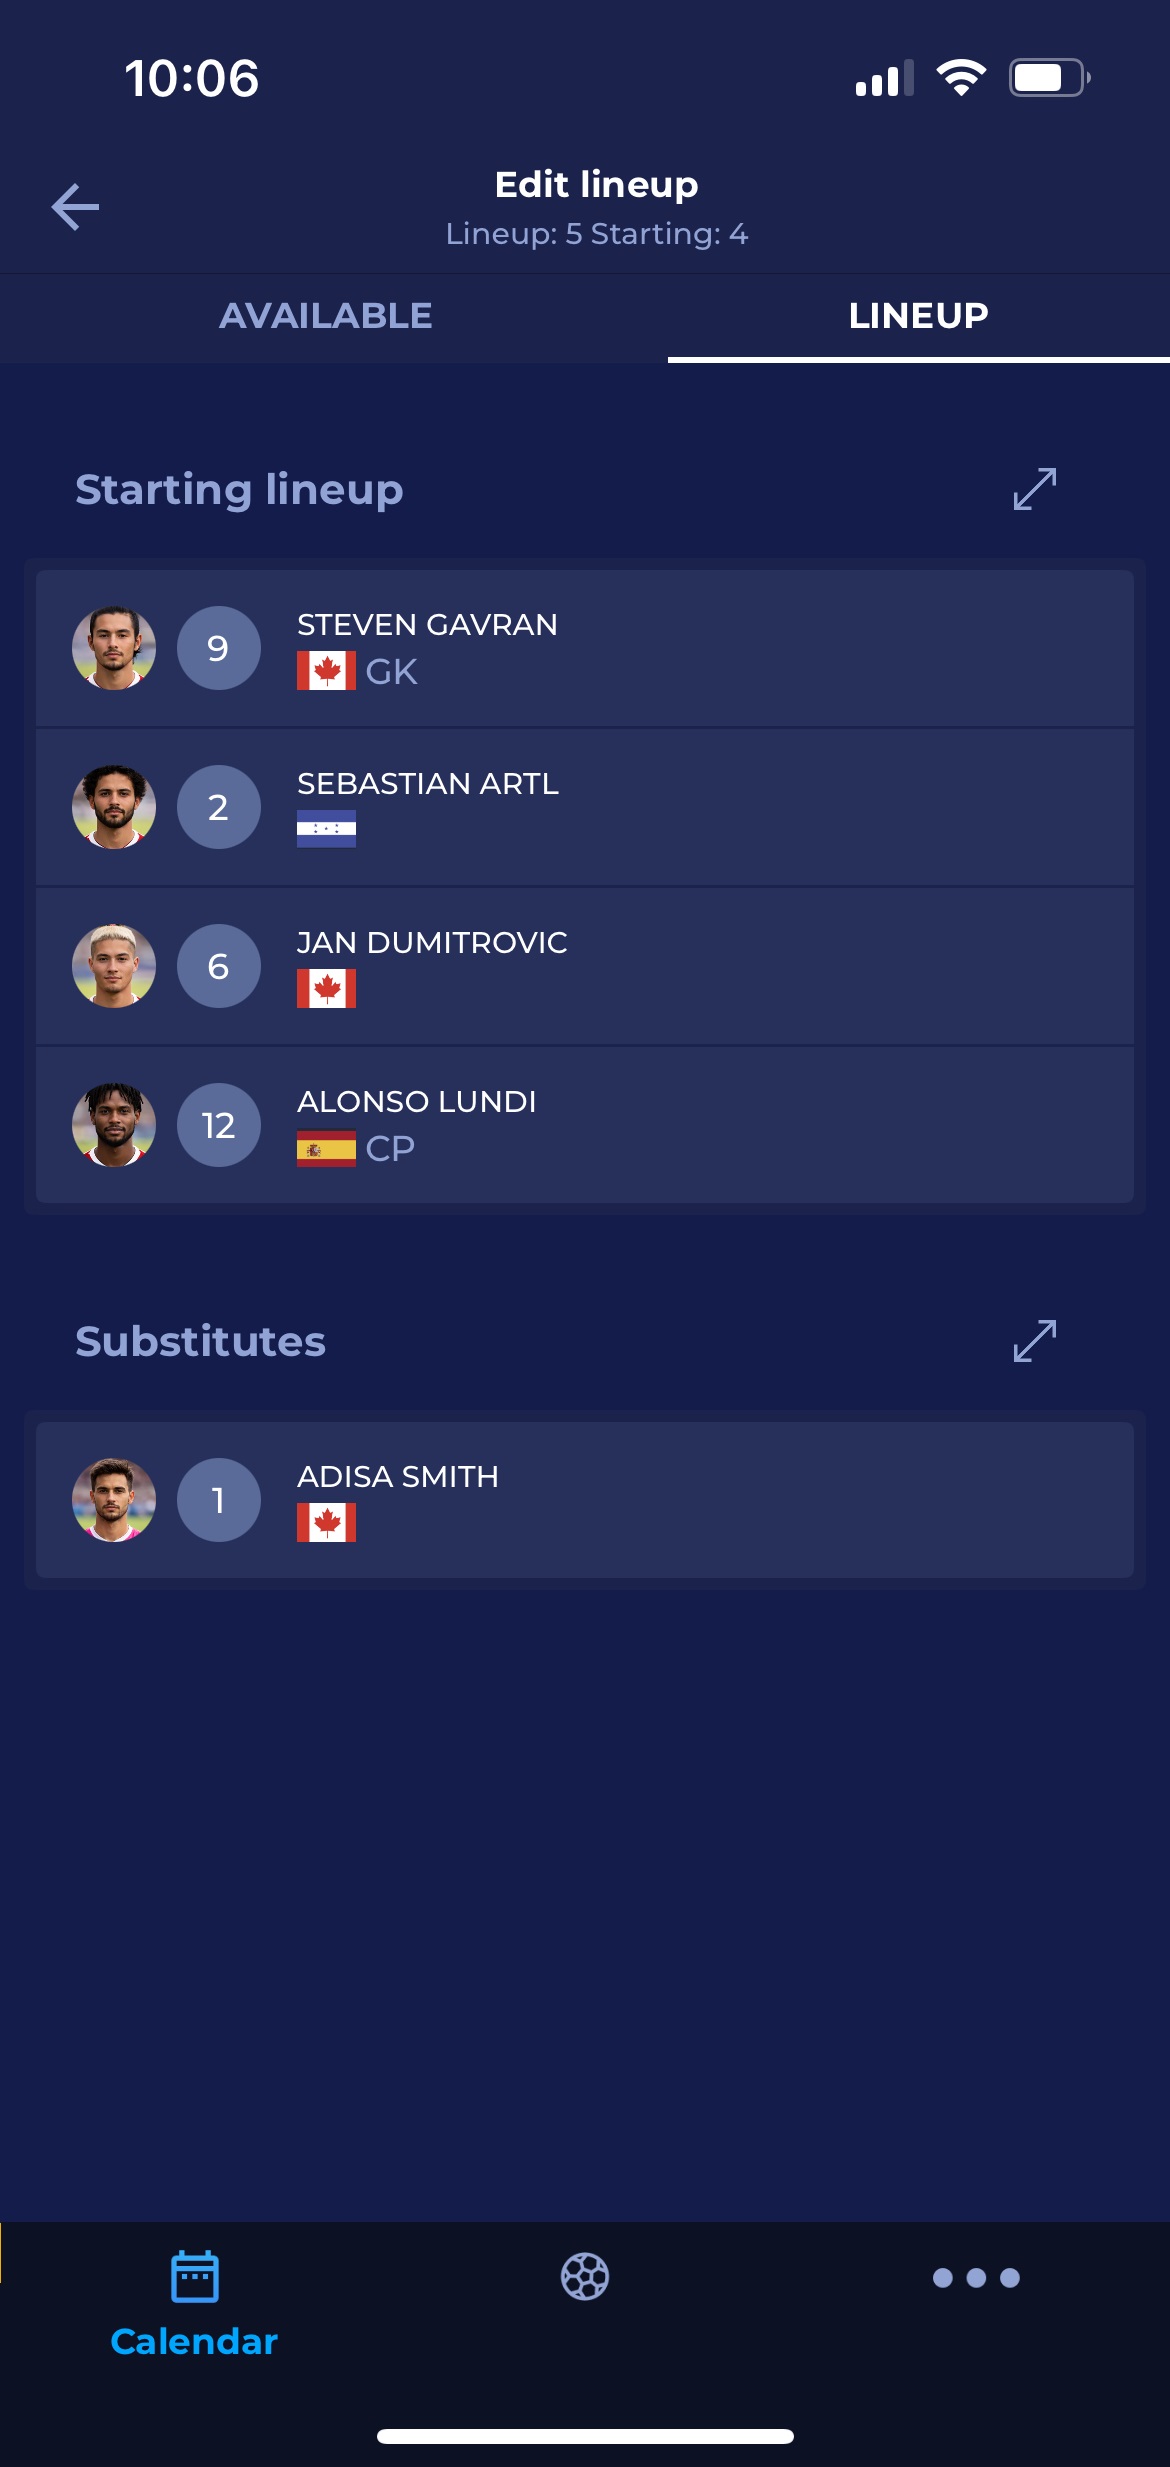Open Jan Dumitrovic player row

700,966
